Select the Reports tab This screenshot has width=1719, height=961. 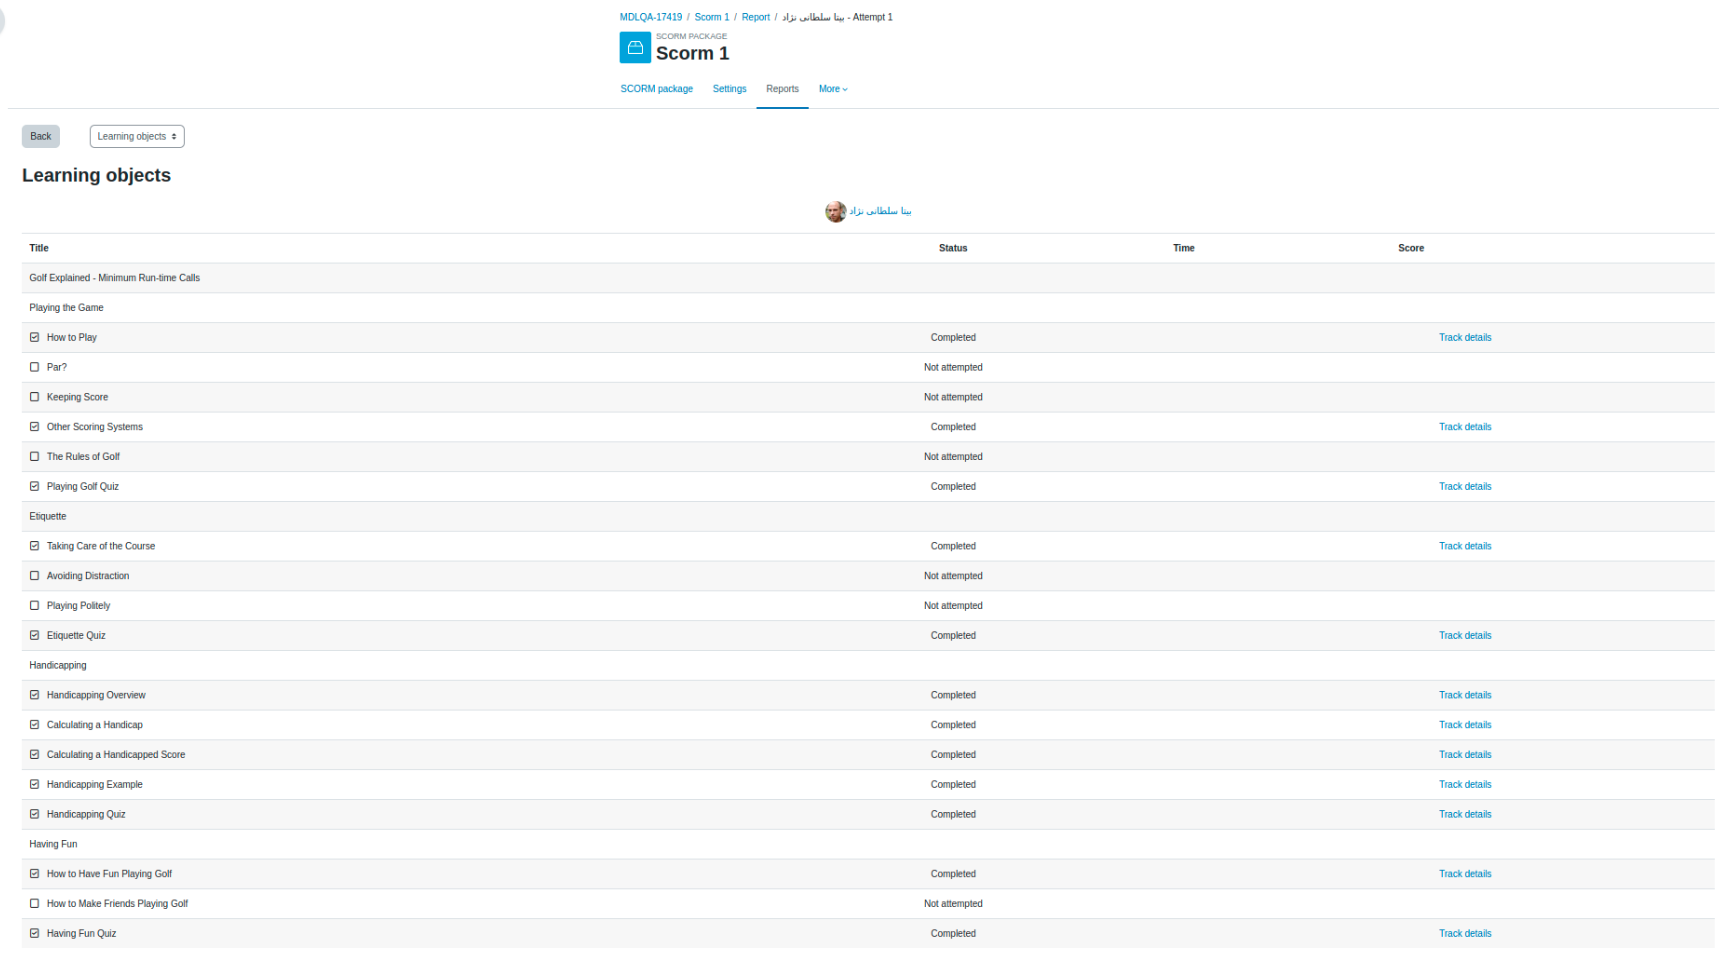782,89
